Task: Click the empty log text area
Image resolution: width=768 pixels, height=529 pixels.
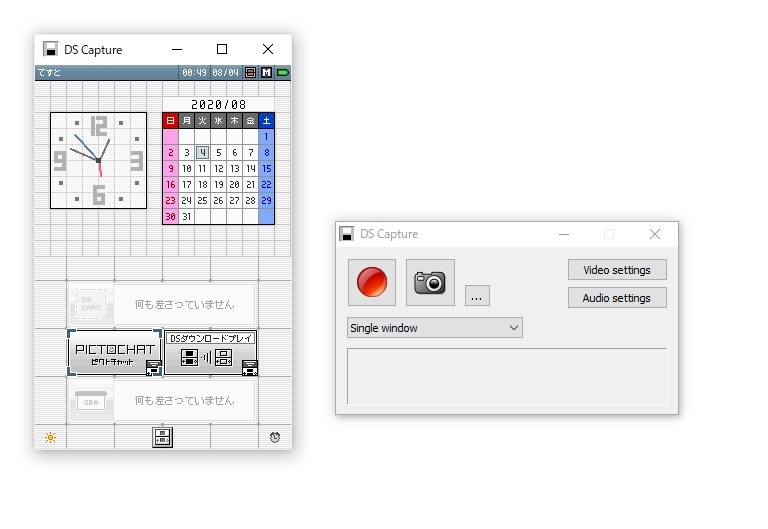Action: coord(507,376)
